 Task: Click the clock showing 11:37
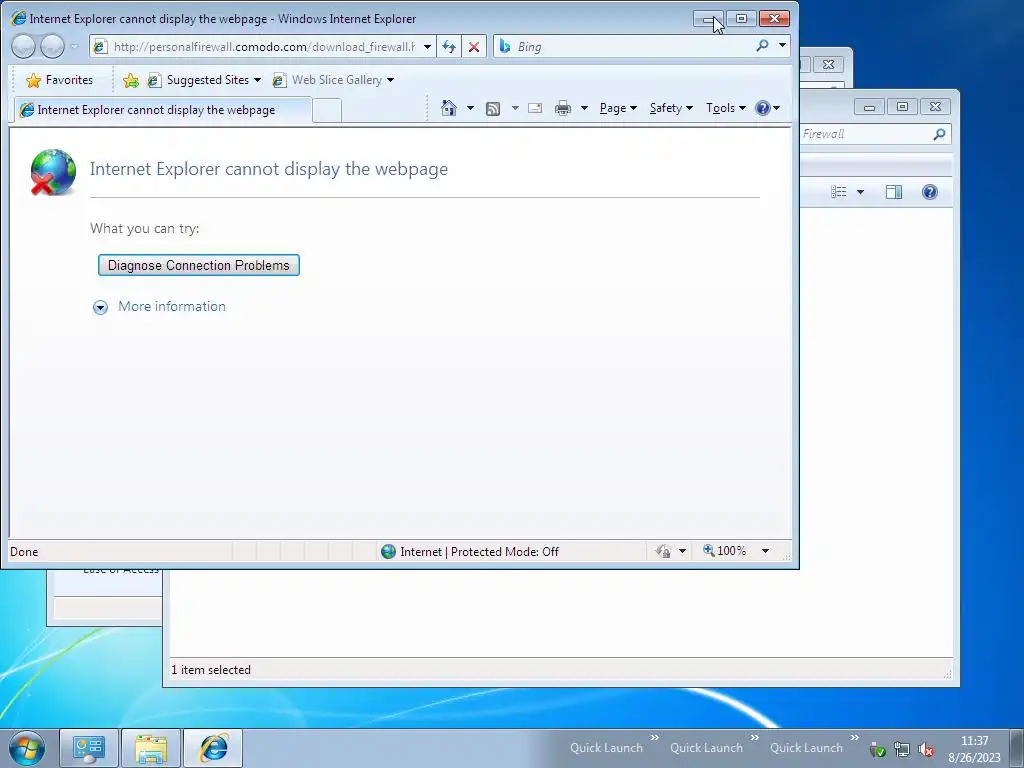point(974,741)
